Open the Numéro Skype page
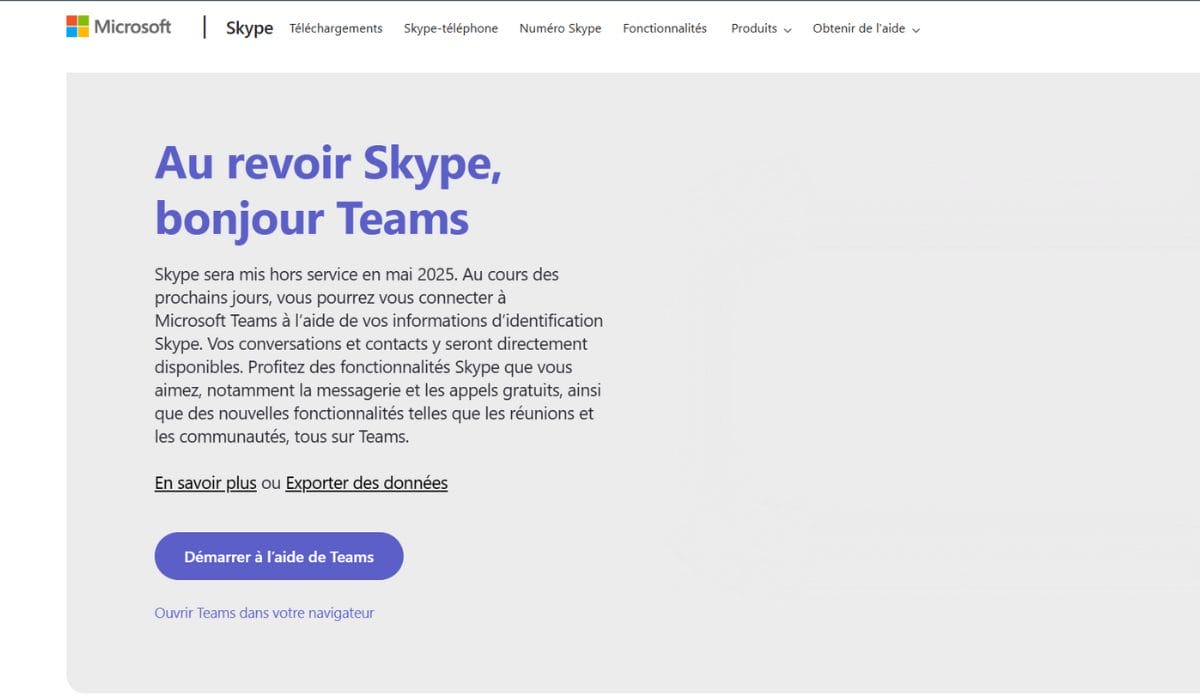The image size is (1200, 700). pyautogui.click(x=559, y=30)
